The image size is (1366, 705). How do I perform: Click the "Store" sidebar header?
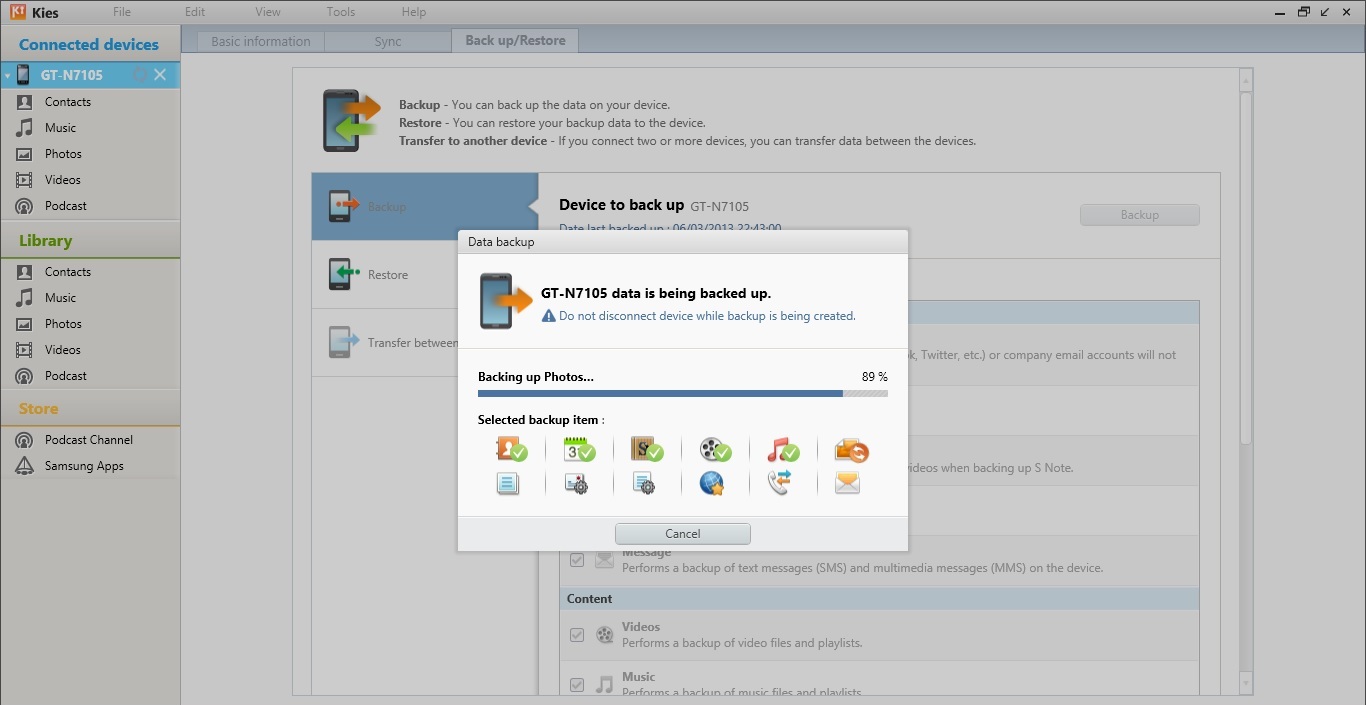click(x=38, y=409)
